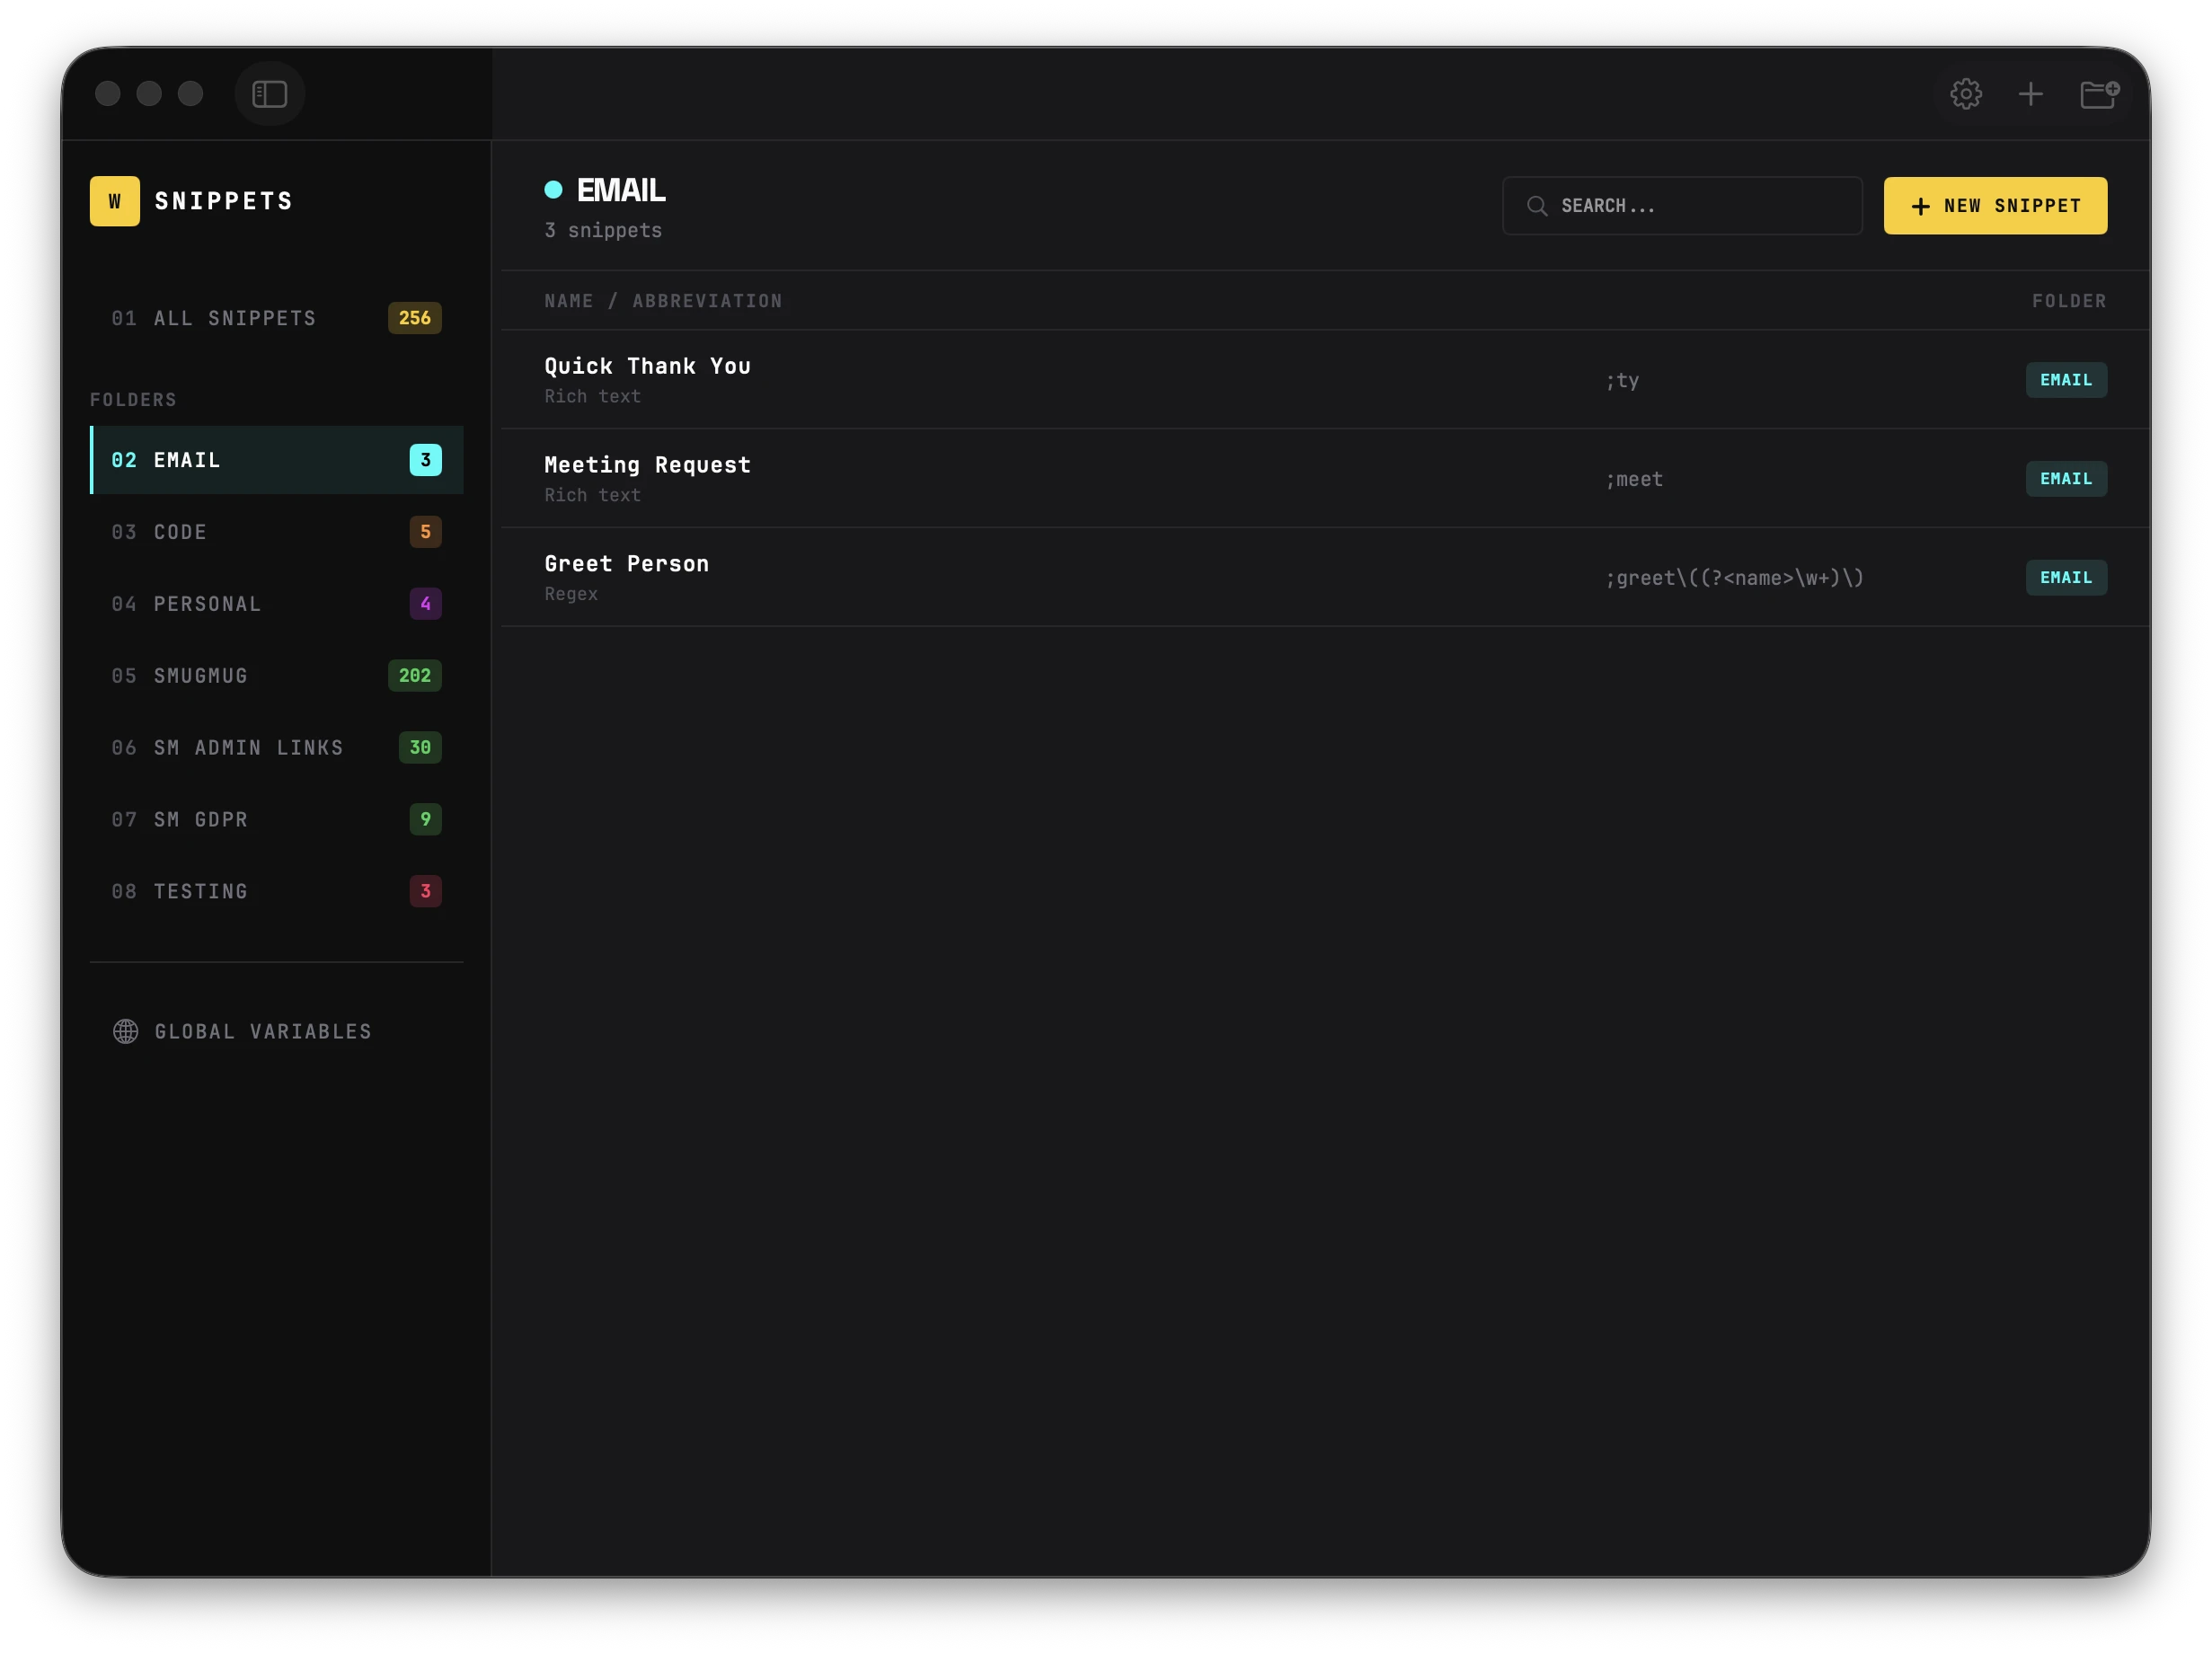The width and height of the screenshot is (2212, 1653).
Task: Toggle the sidebar visibility icon
Action: (268, 93)
